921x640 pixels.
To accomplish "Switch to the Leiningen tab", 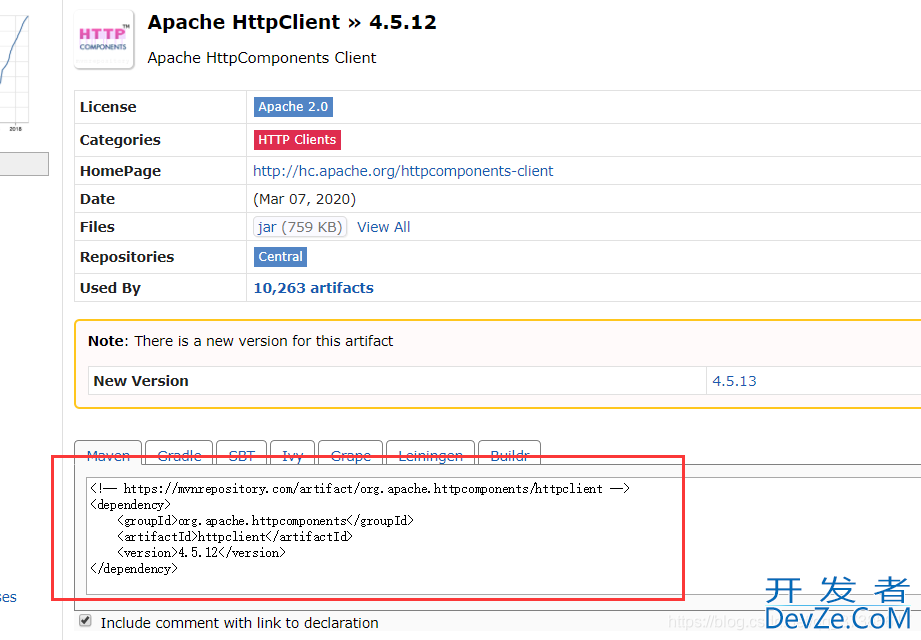I will tap(431, 453).
